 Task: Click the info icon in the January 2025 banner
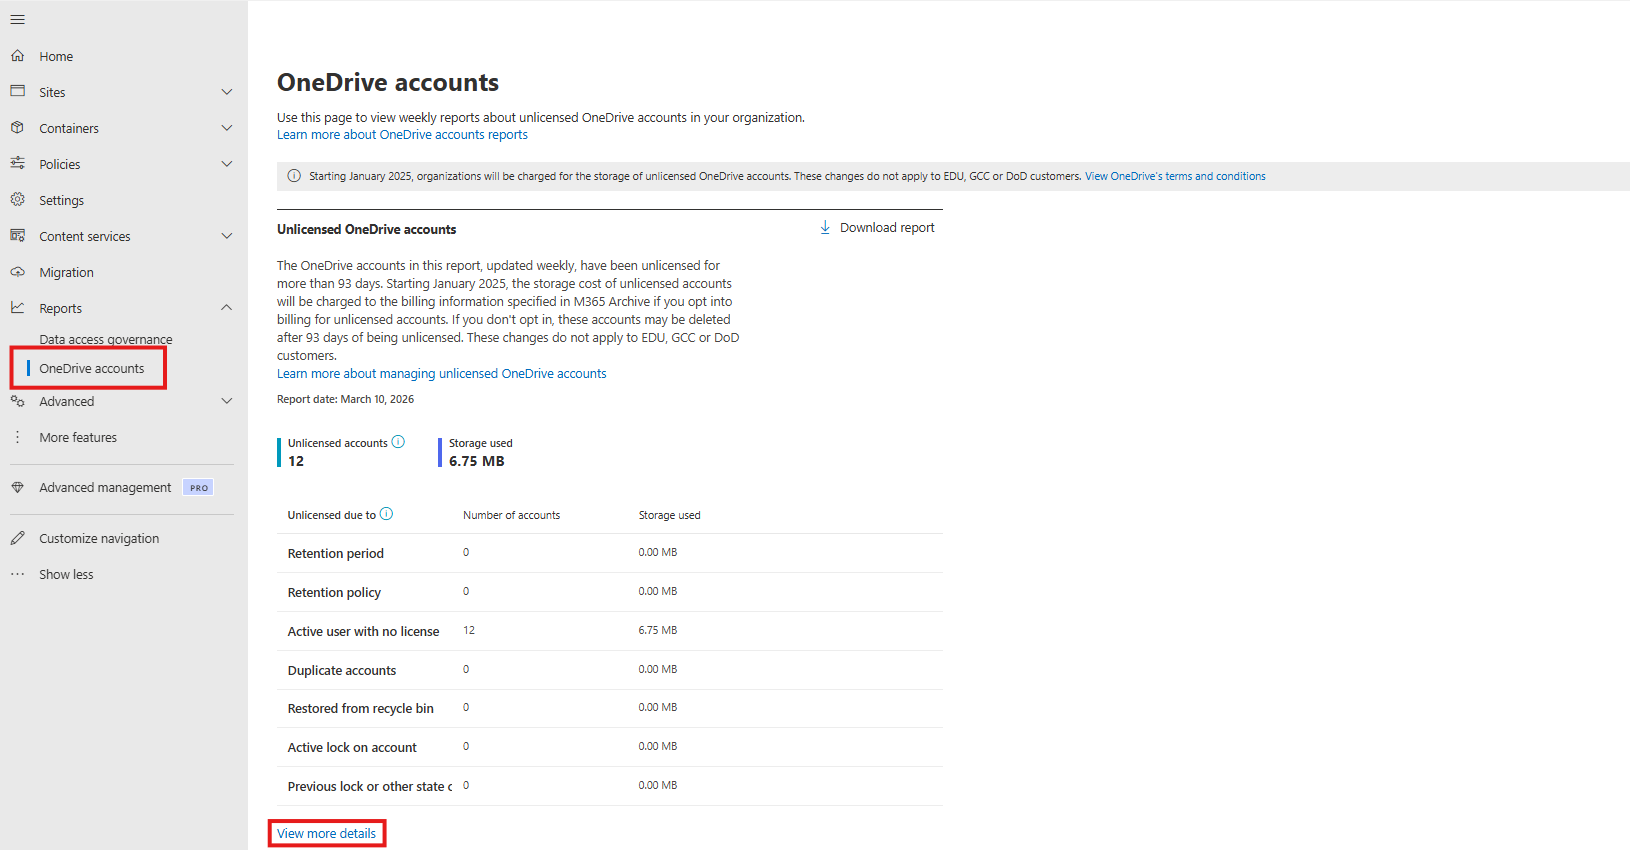click(x=294, y=176)
